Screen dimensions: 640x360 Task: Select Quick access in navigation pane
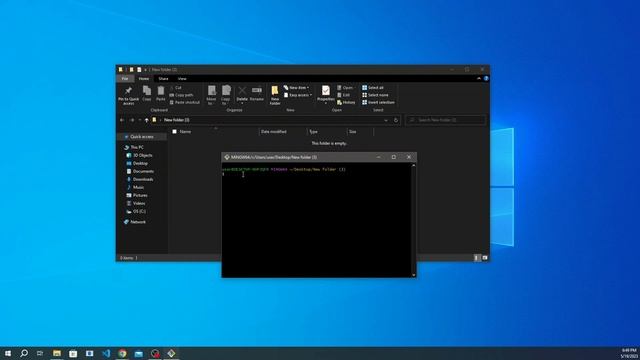142,137
